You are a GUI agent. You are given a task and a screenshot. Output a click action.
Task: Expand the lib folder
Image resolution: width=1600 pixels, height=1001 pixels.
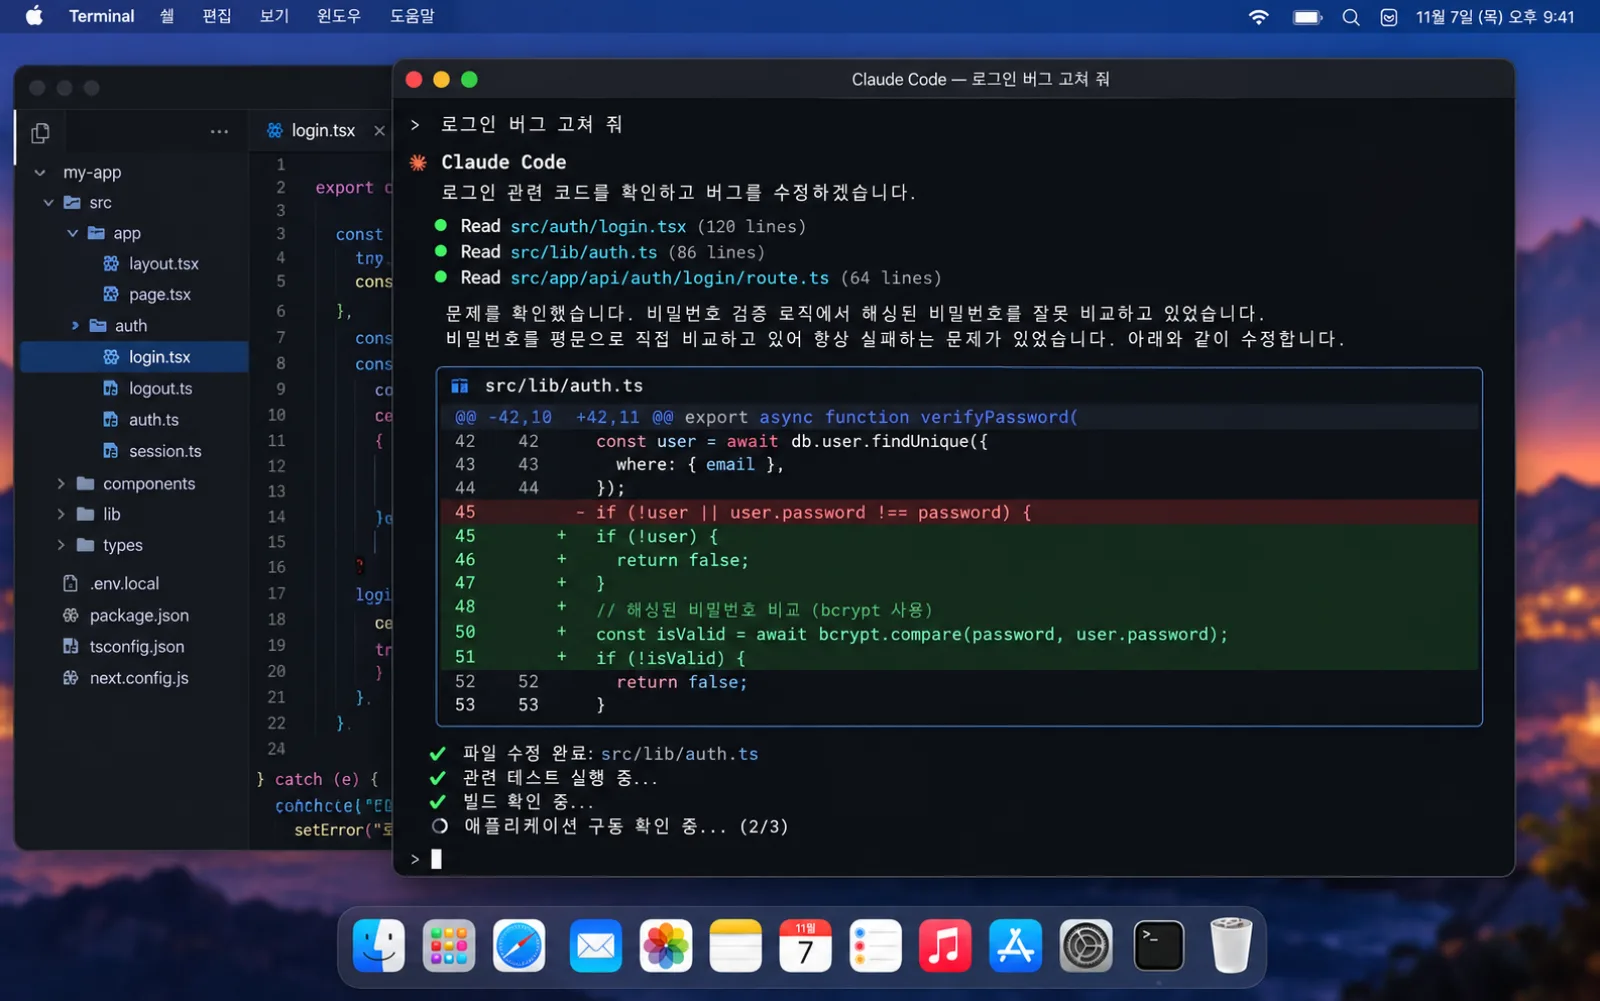[61, 514]
